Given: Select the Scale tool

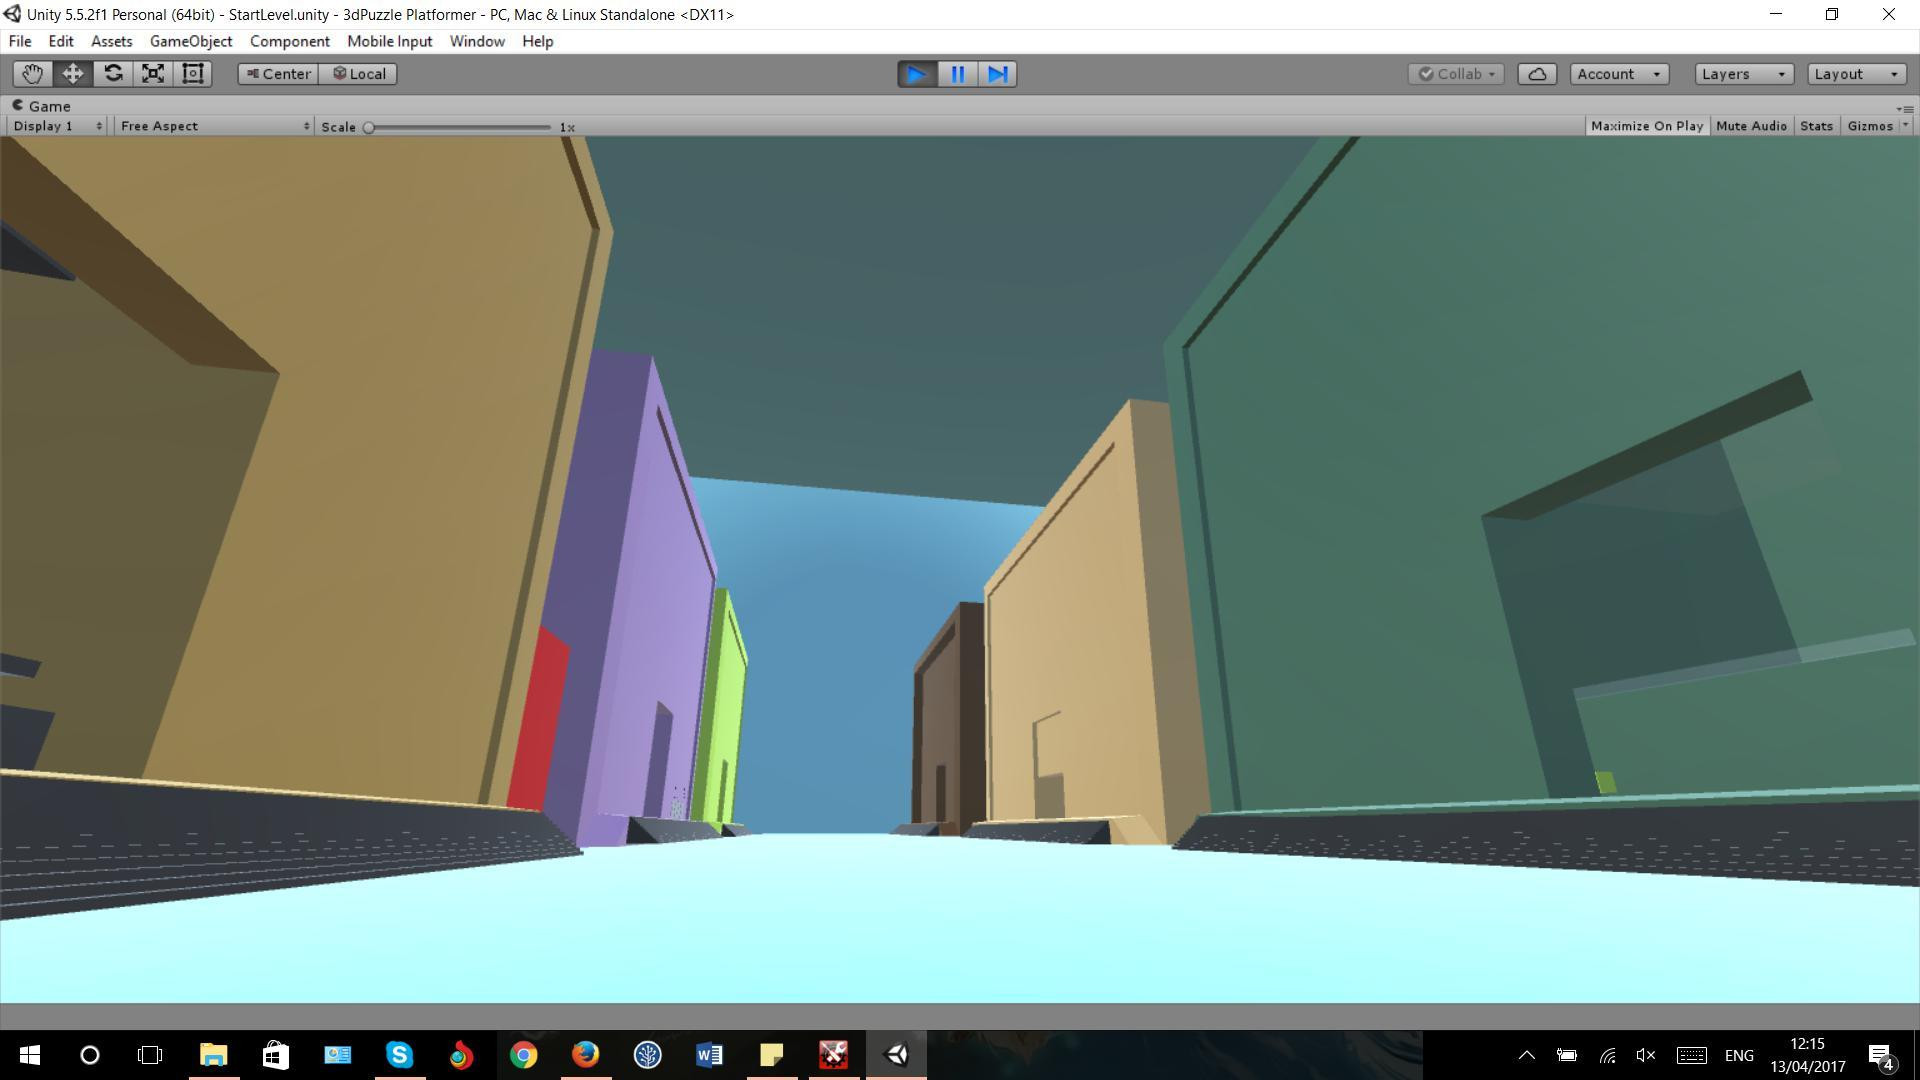Looking at the screenshot, I should click(x=153, y=74).
